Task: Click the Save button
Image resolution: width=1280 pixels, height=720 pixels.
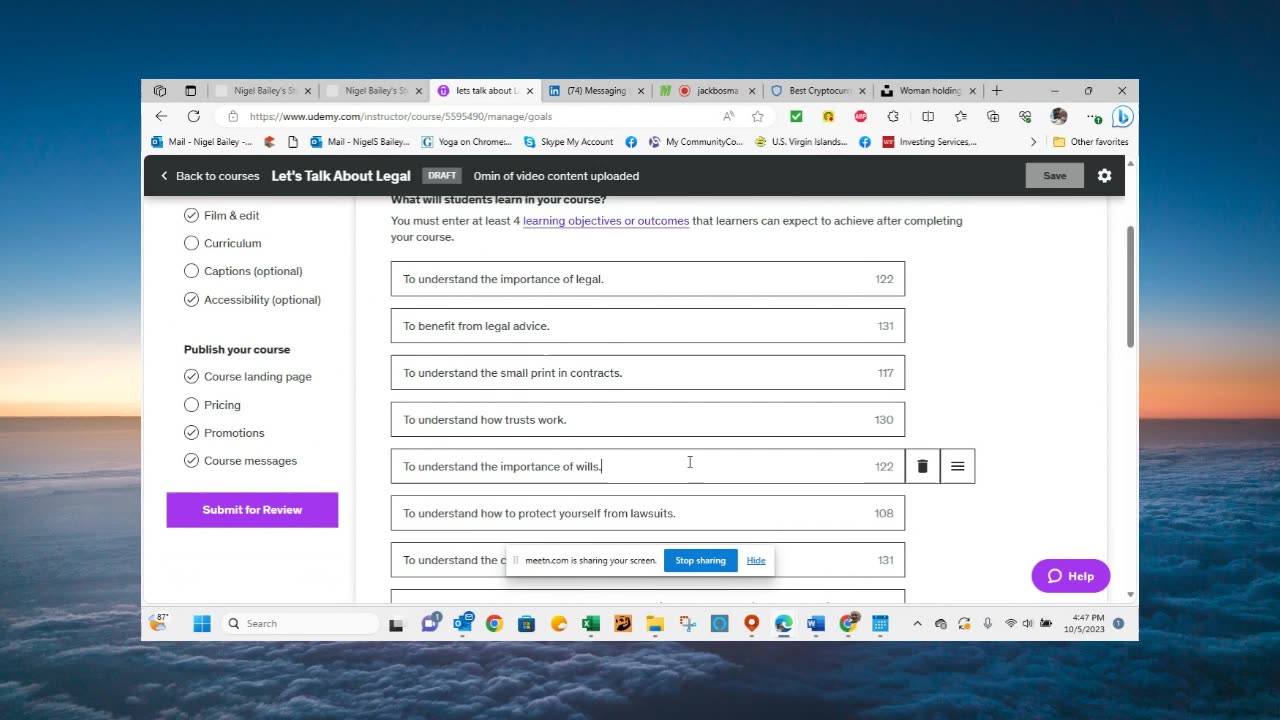Action: [1054, 175]
